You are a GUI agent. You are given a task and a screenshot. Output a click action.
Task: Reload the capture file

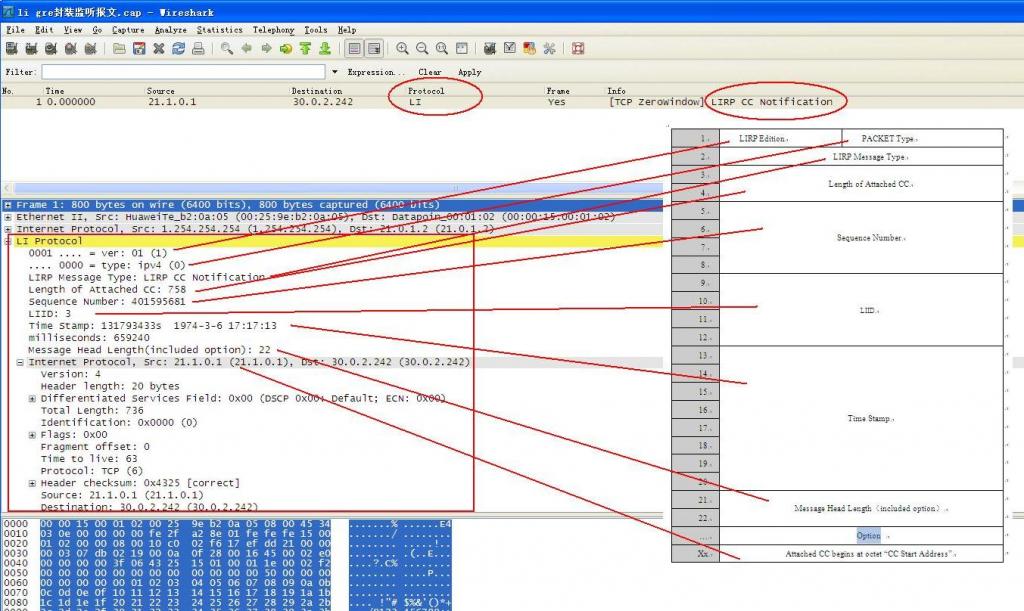click(x=178, y=48)
